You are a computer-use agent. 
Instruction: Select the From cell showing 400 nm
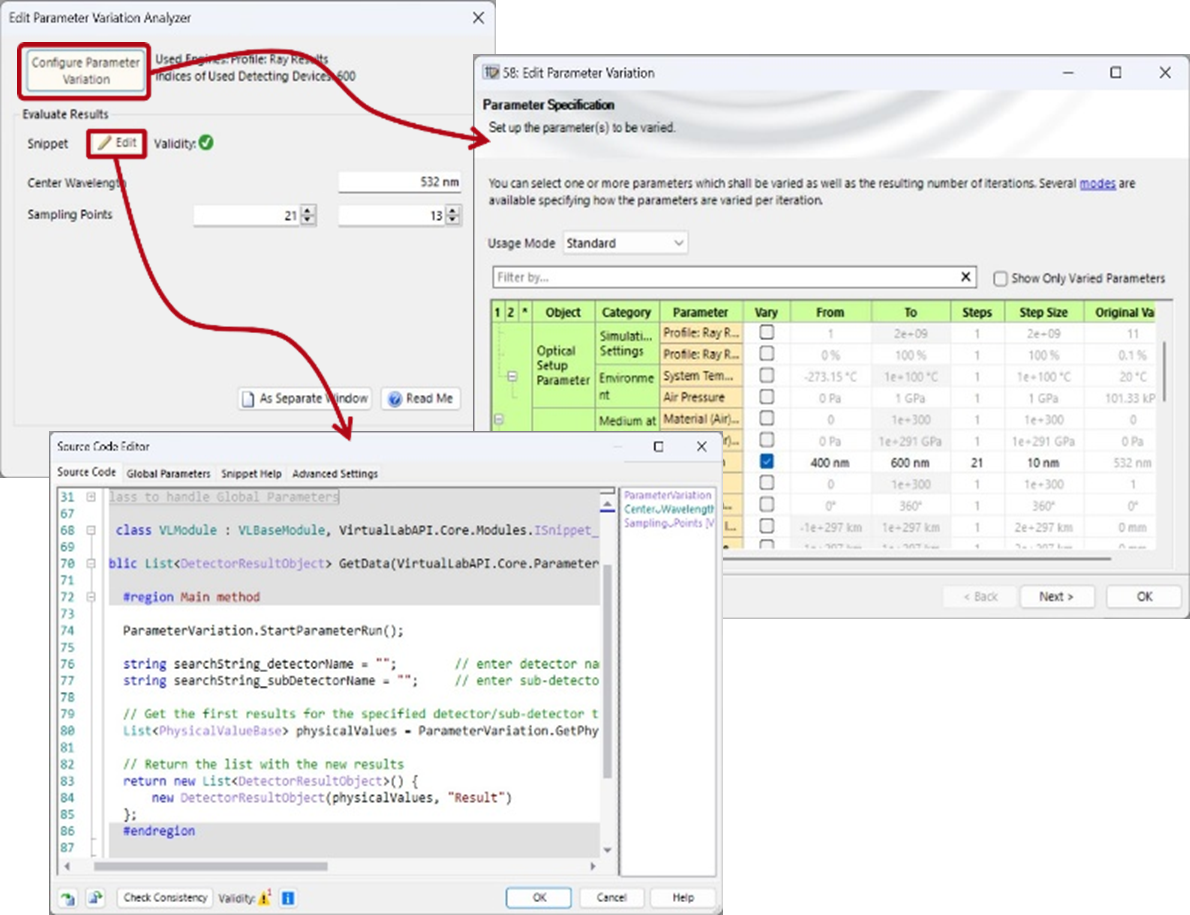point(830,462)
